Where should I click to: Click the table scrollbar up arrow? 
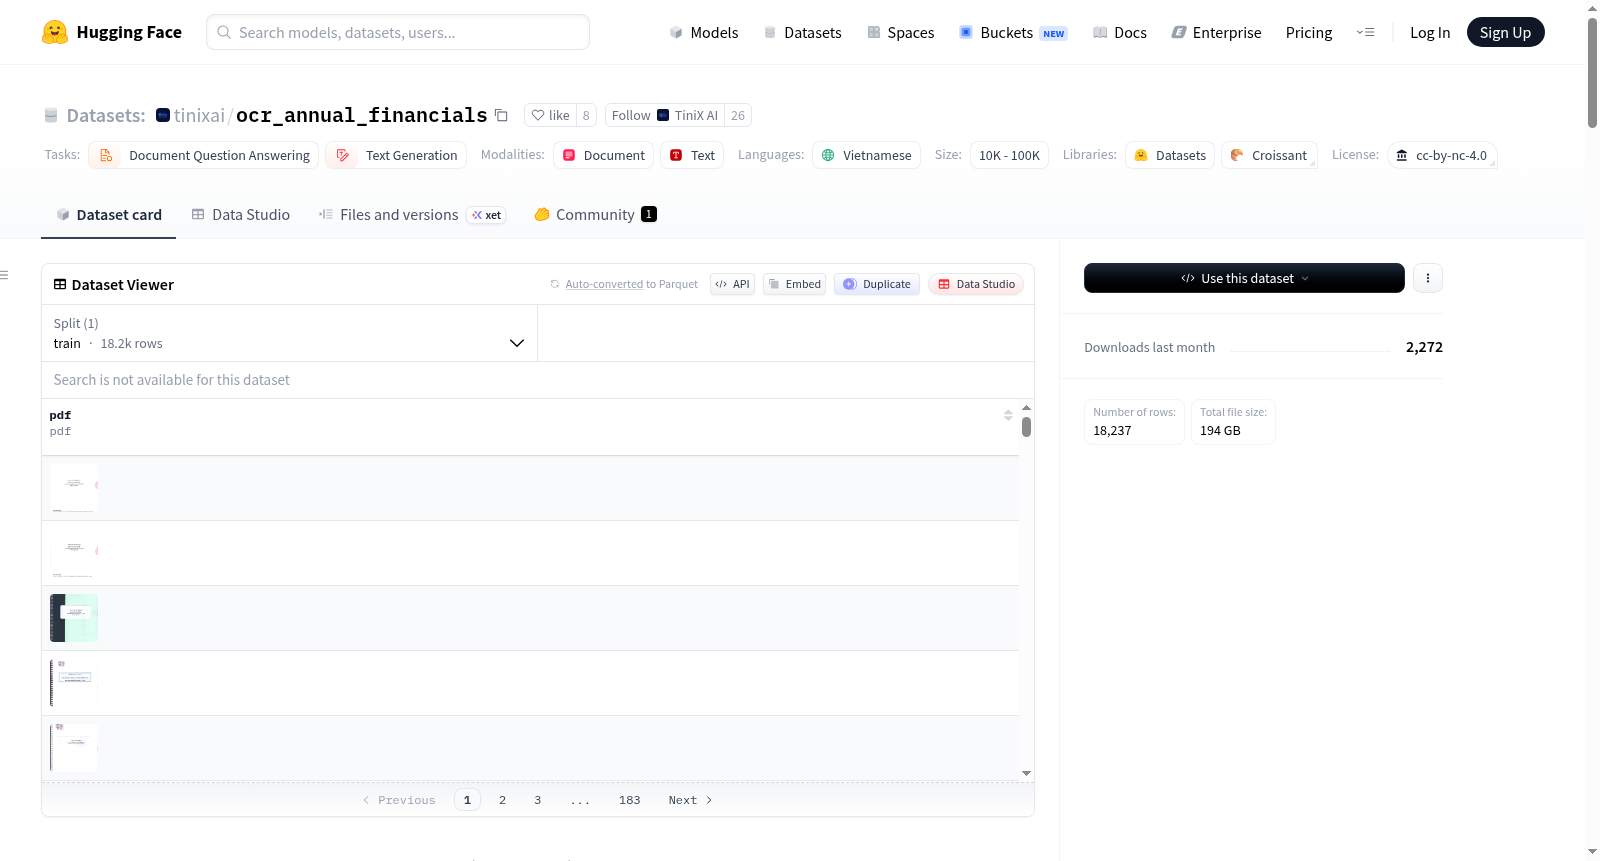tap(1026, 408)
